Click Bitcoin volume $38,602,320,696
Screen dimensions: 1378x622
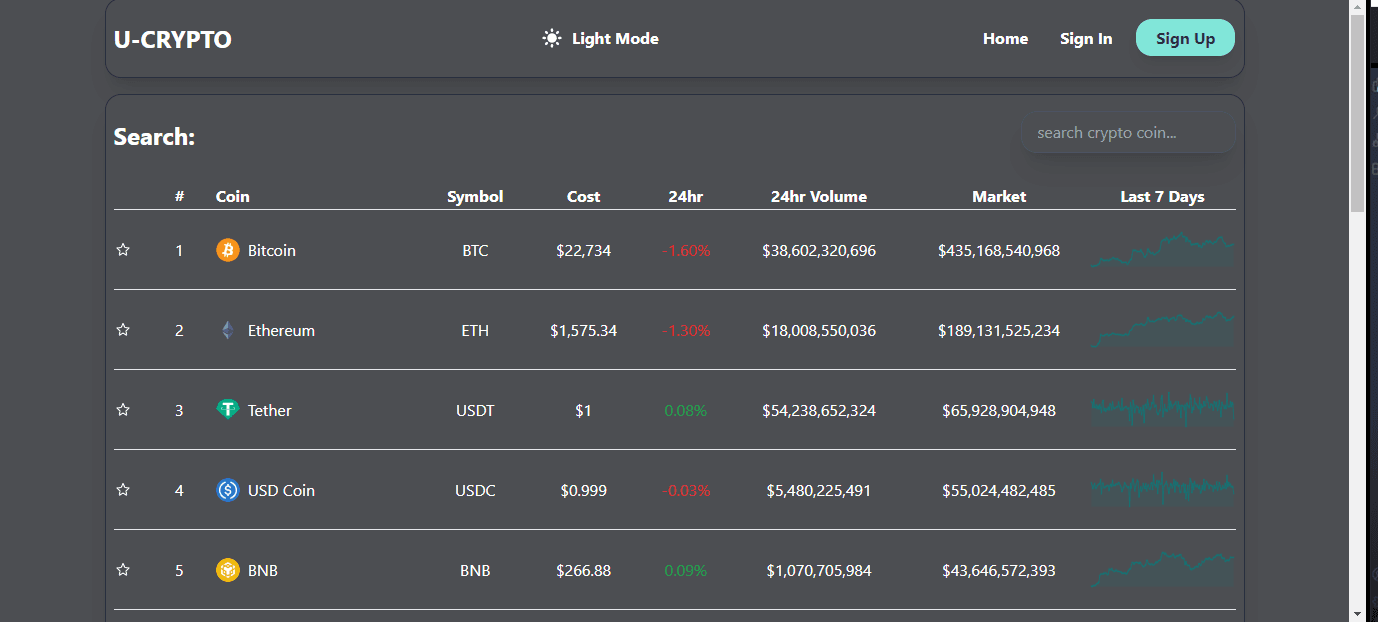click(818, 250)
